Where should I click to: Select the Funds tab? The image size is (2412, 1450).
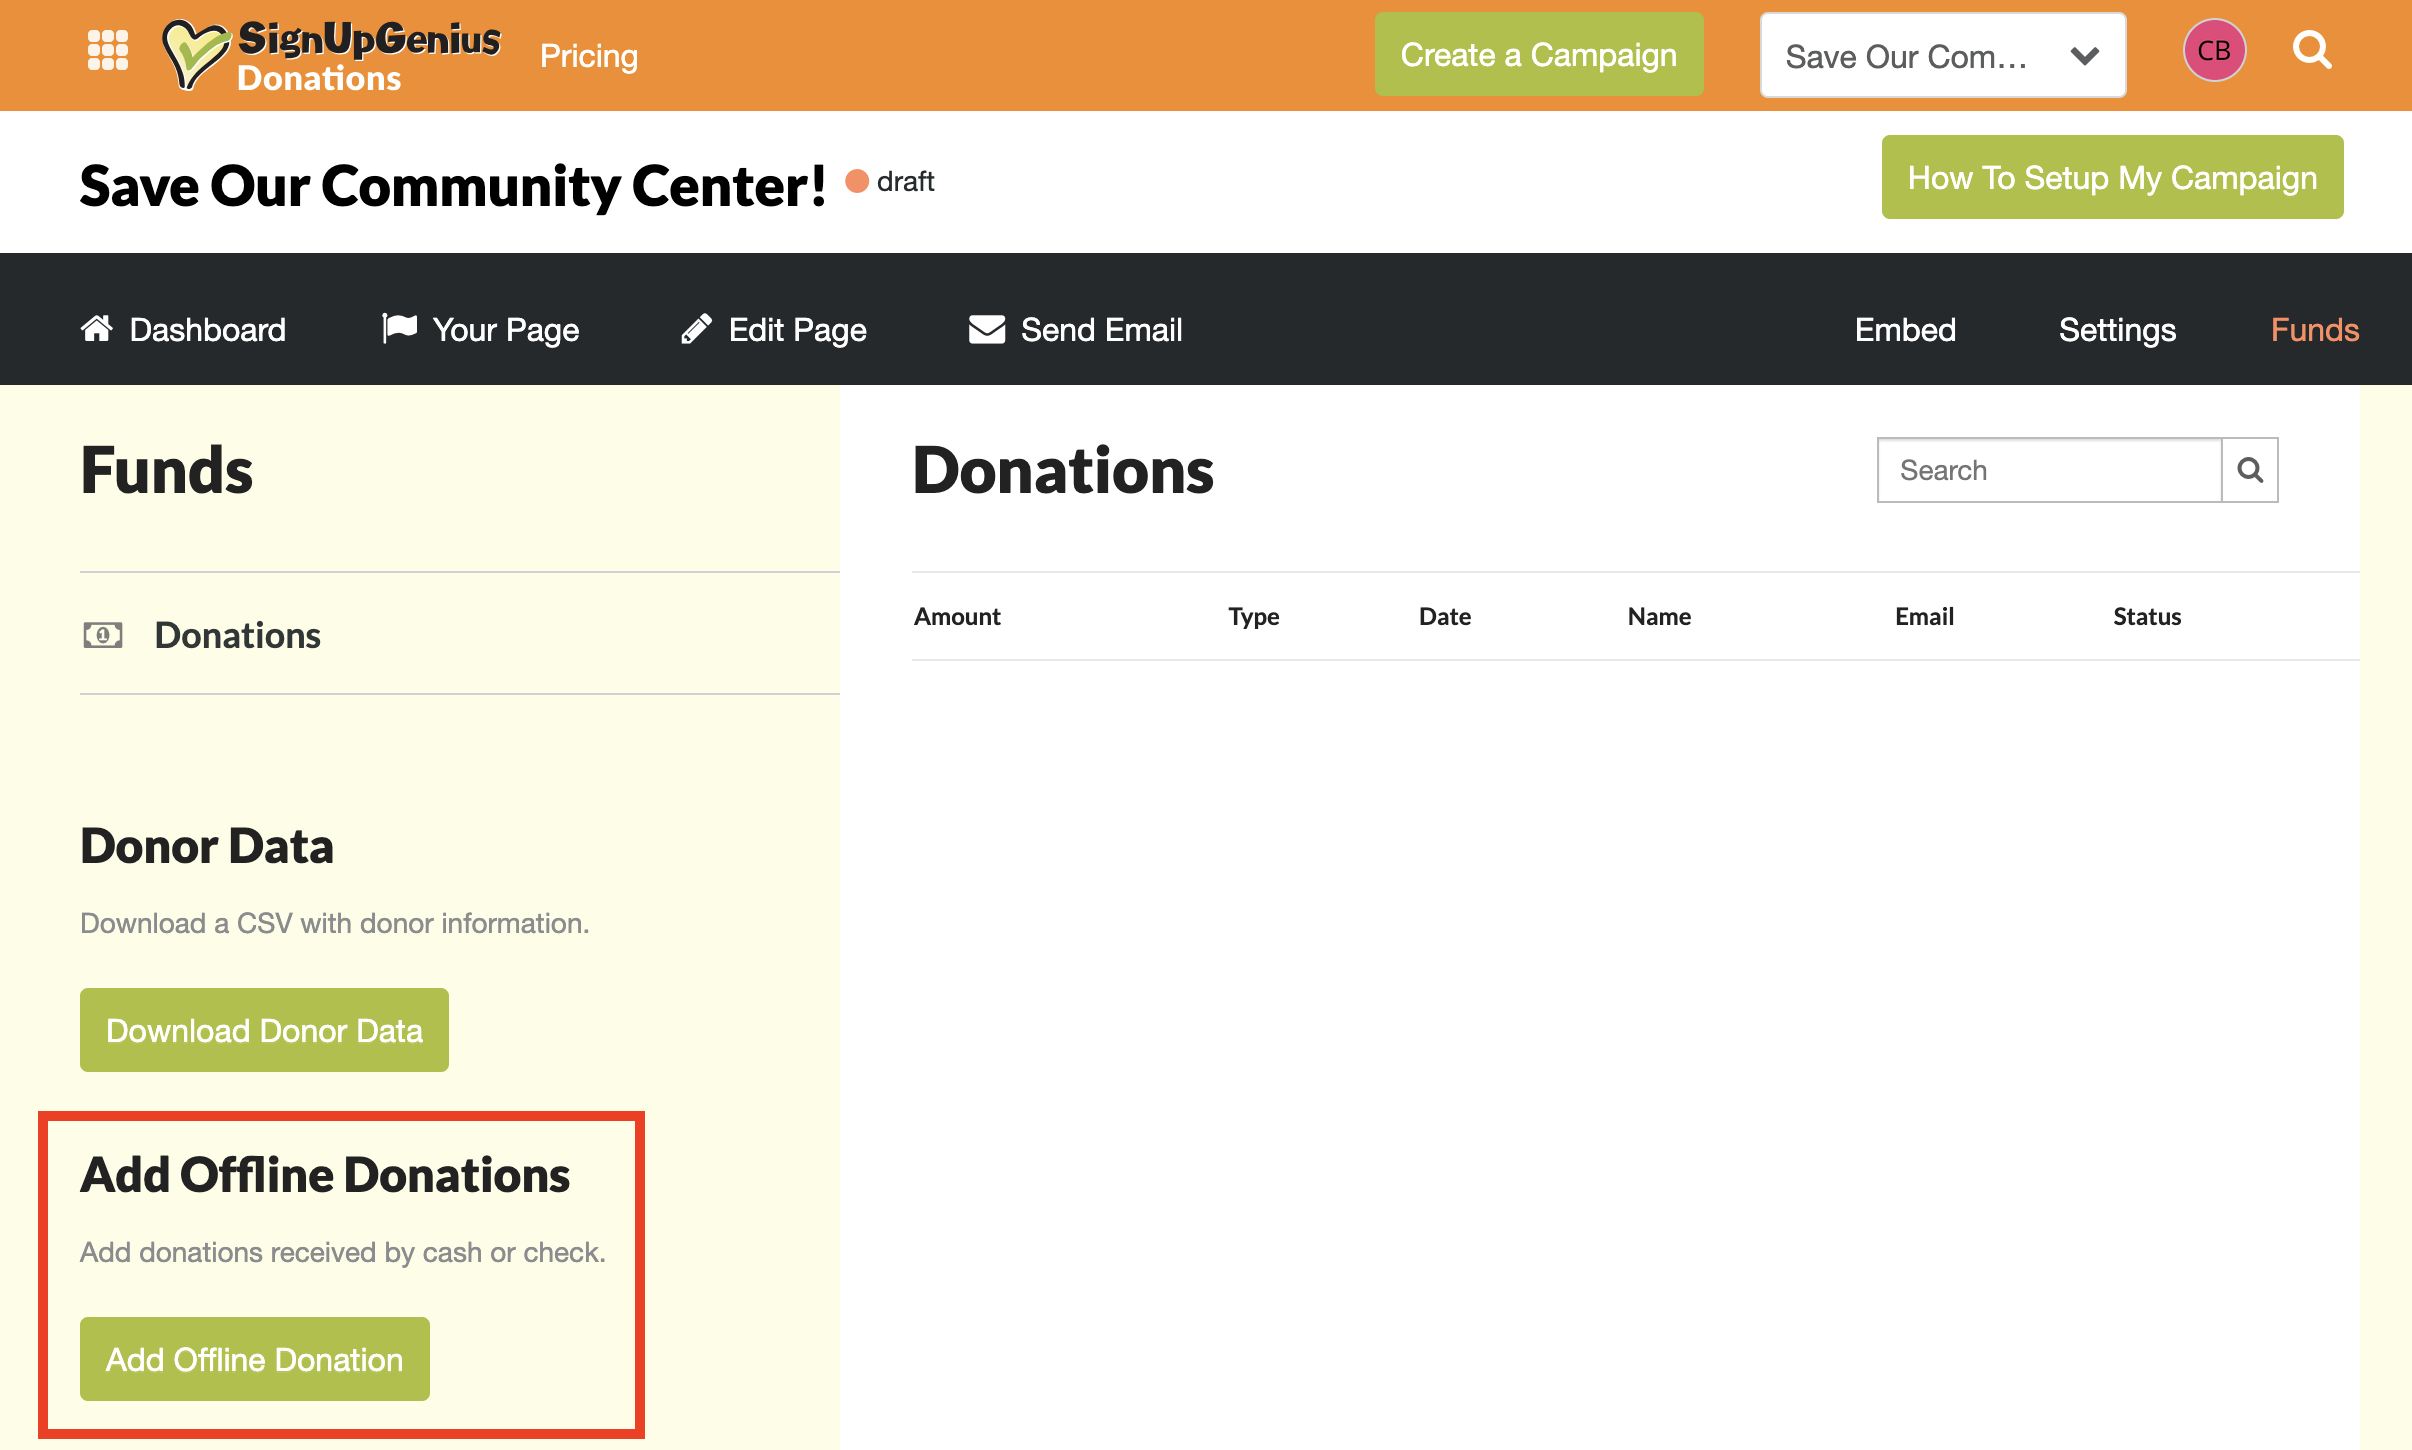click(2314, 330)
